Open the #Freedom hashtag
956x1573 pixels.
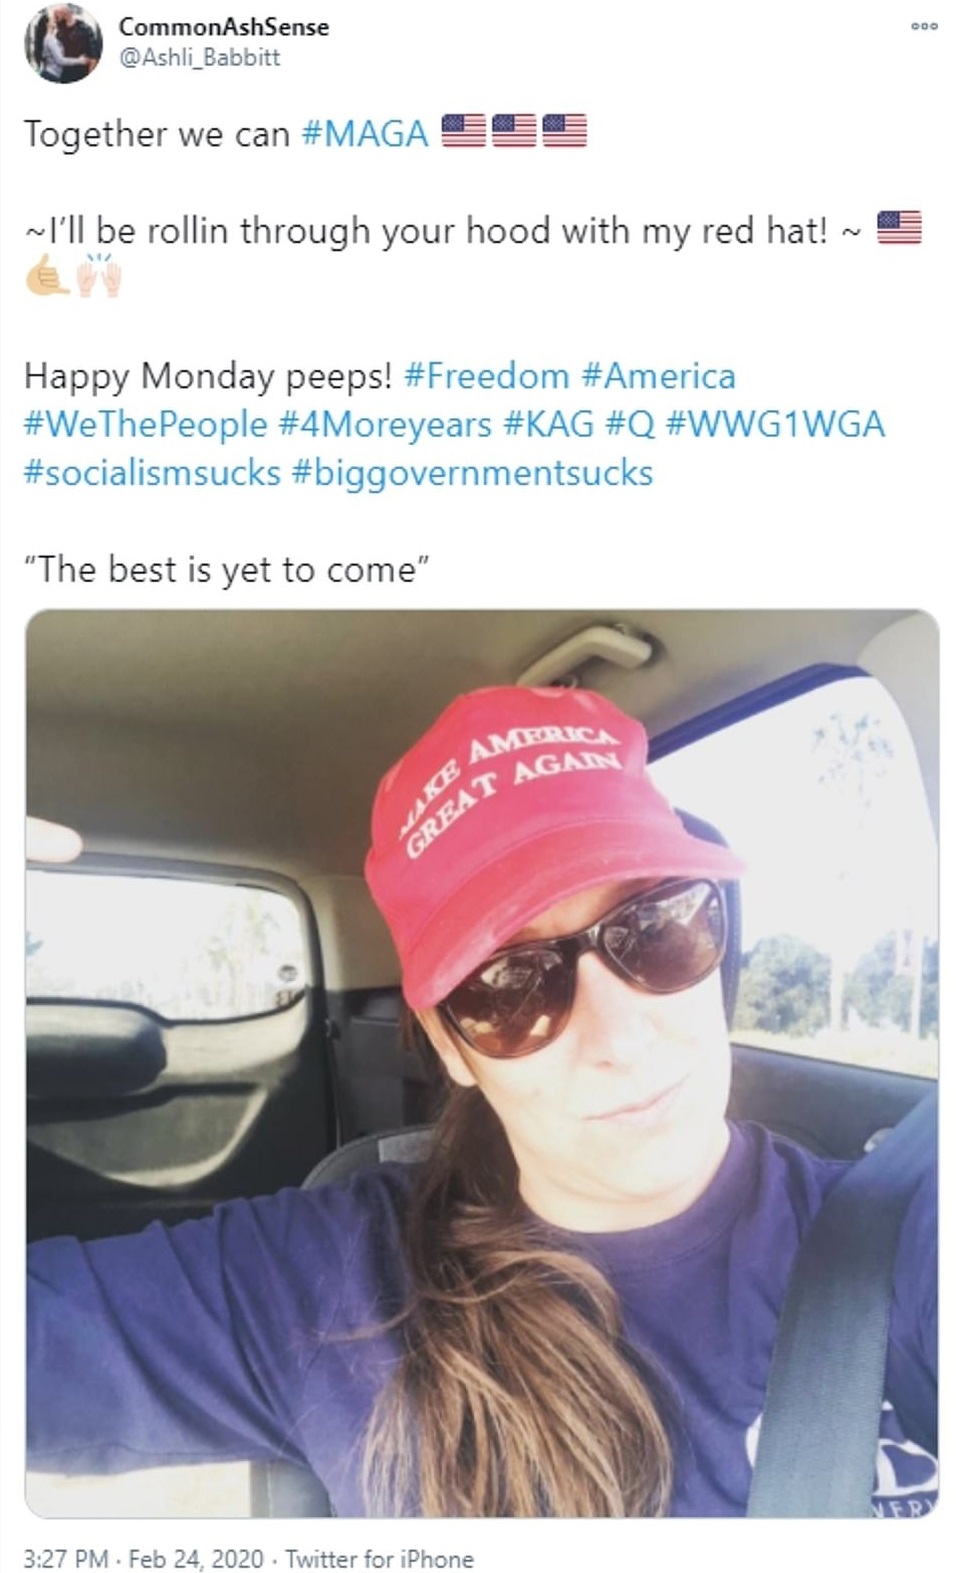click(487, 376)
